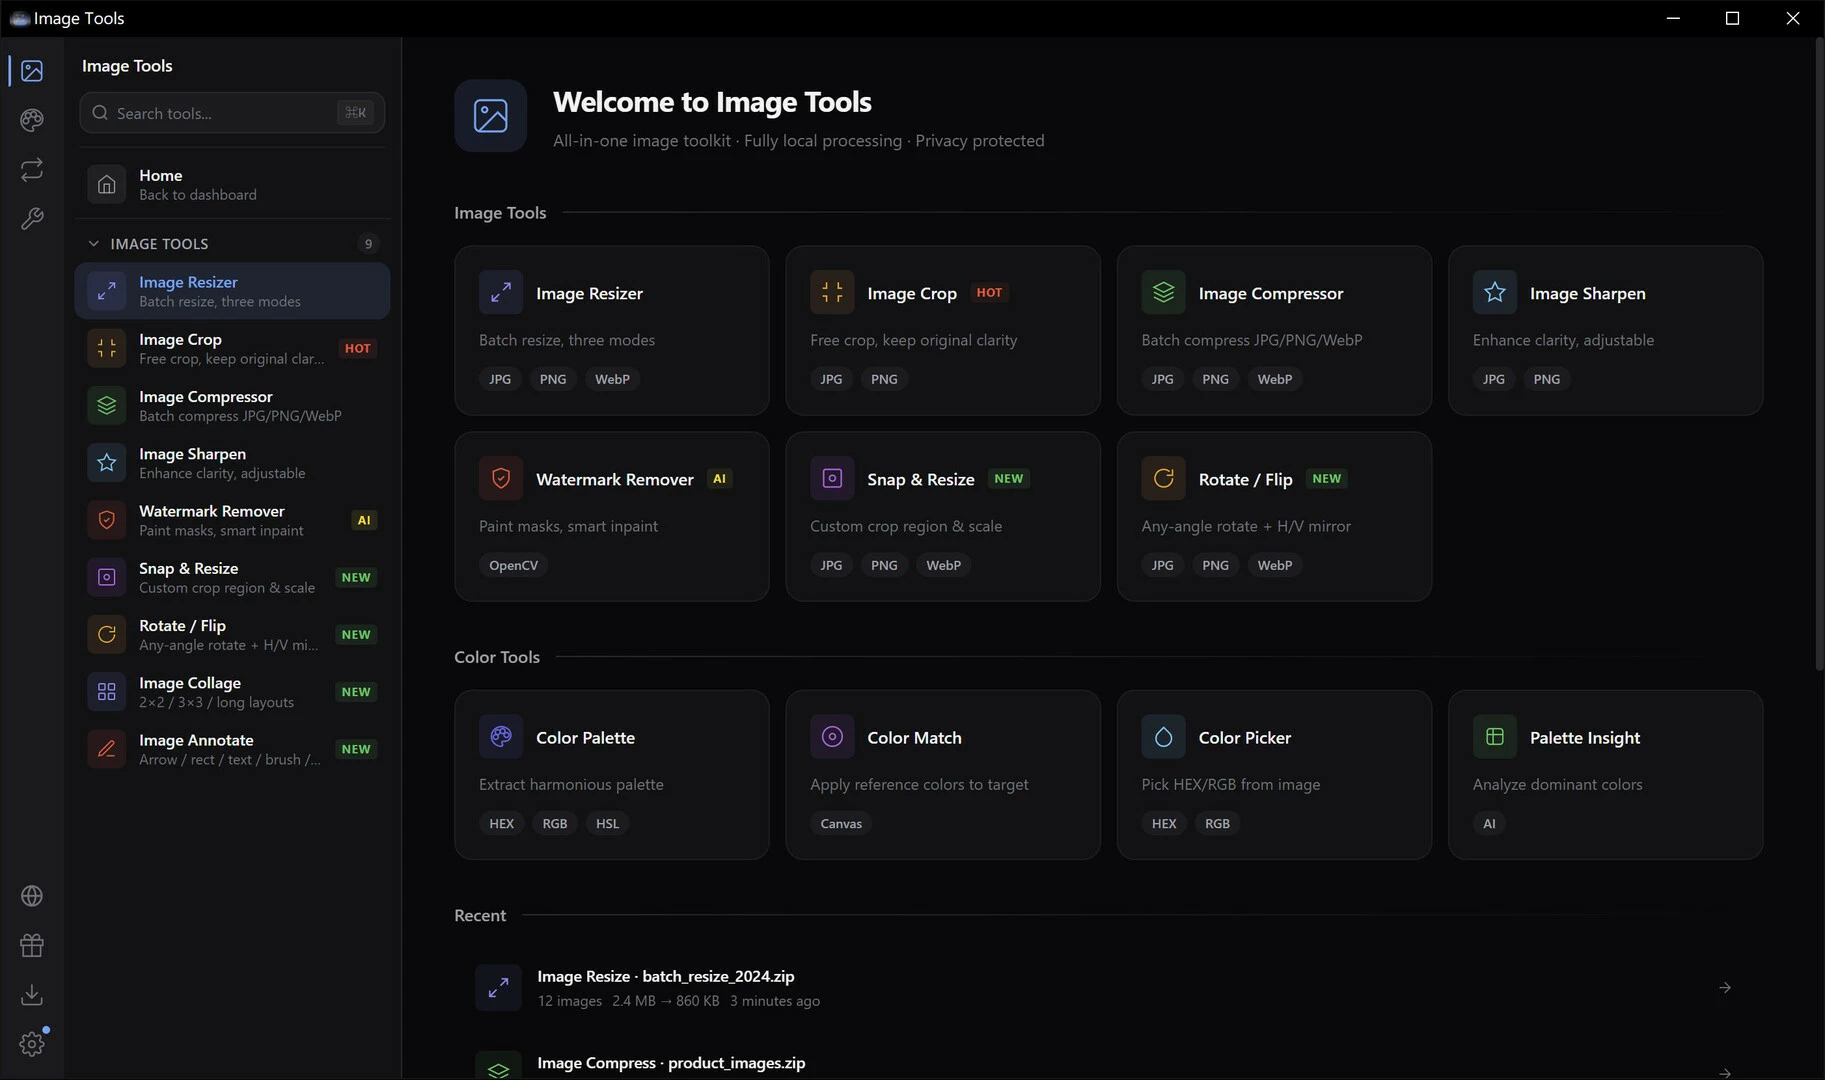Open the Watermark Remover card title
Image resolution: width=1825 pixels, height=1080 pixels.
[x=615, y=479]
